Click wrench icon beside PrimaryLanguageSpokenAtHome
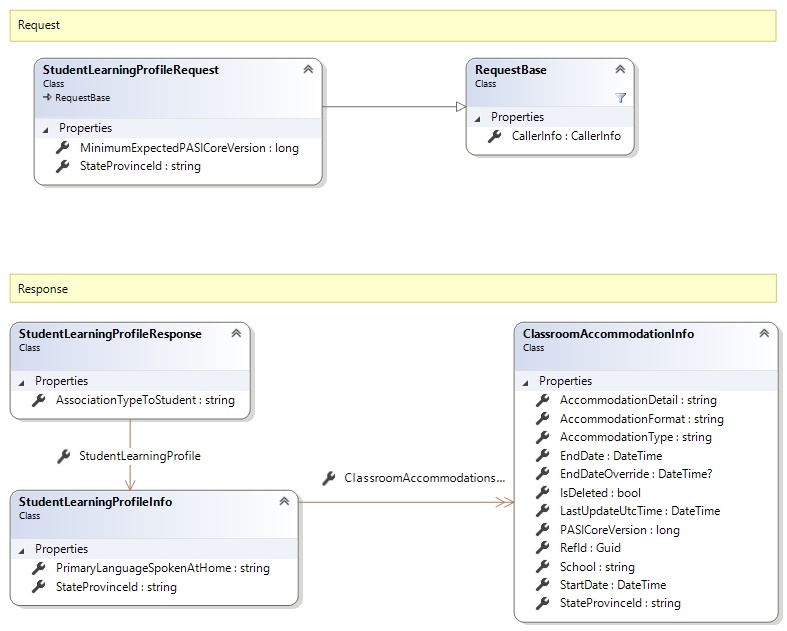This screenshot has height=631, width=787. (39, 568)
